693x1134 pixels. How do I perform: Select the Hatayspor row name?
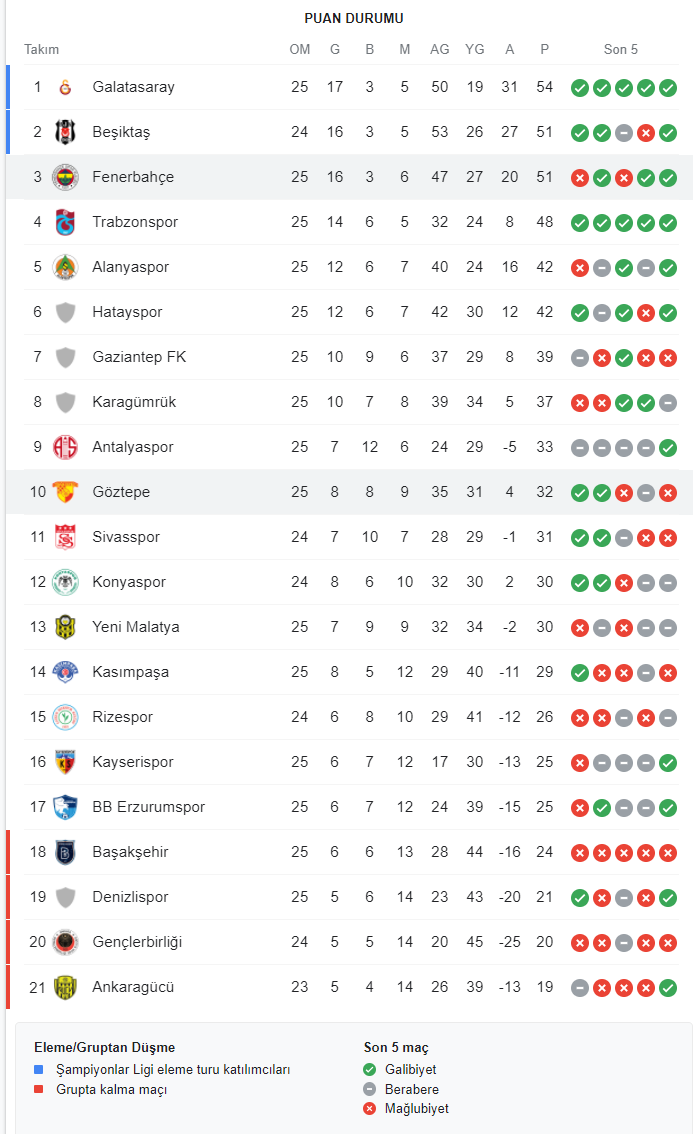click(x=127, y=312)
